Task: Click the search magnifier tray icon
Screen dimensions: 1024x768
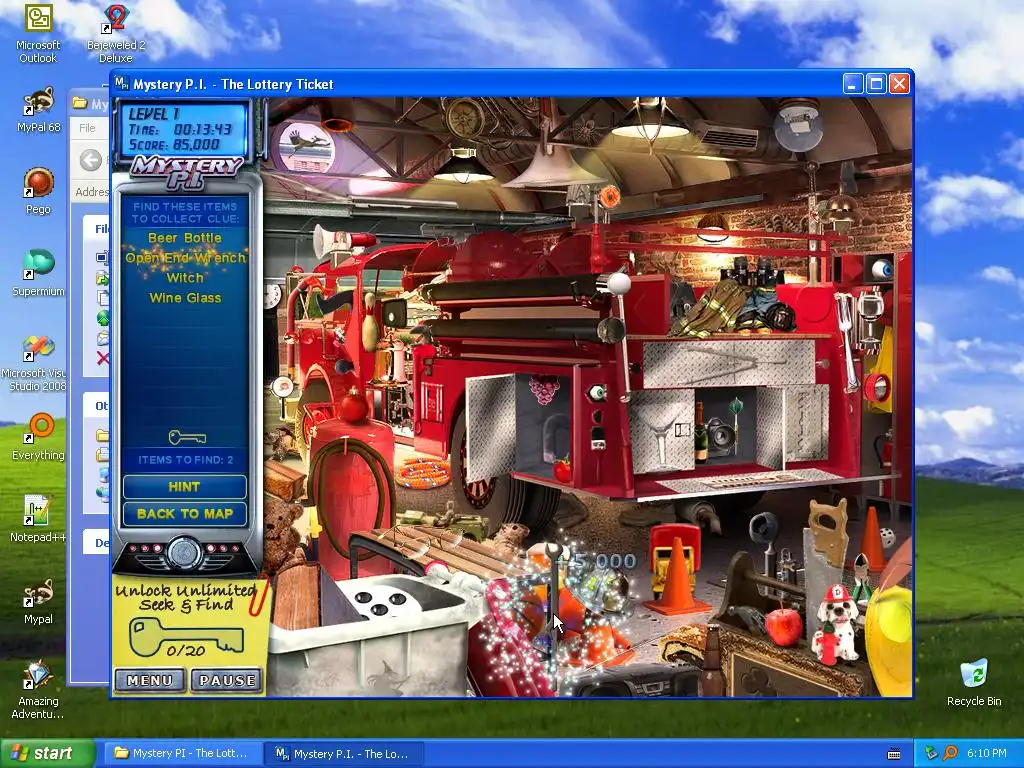Action: 950,754
